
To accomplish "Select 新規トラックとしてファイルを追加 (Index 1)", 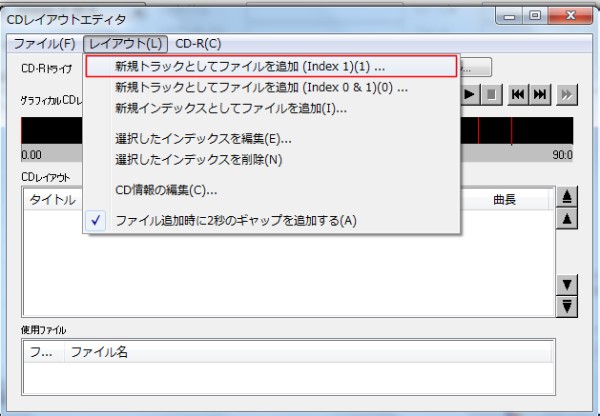I will tap(250, 66).
